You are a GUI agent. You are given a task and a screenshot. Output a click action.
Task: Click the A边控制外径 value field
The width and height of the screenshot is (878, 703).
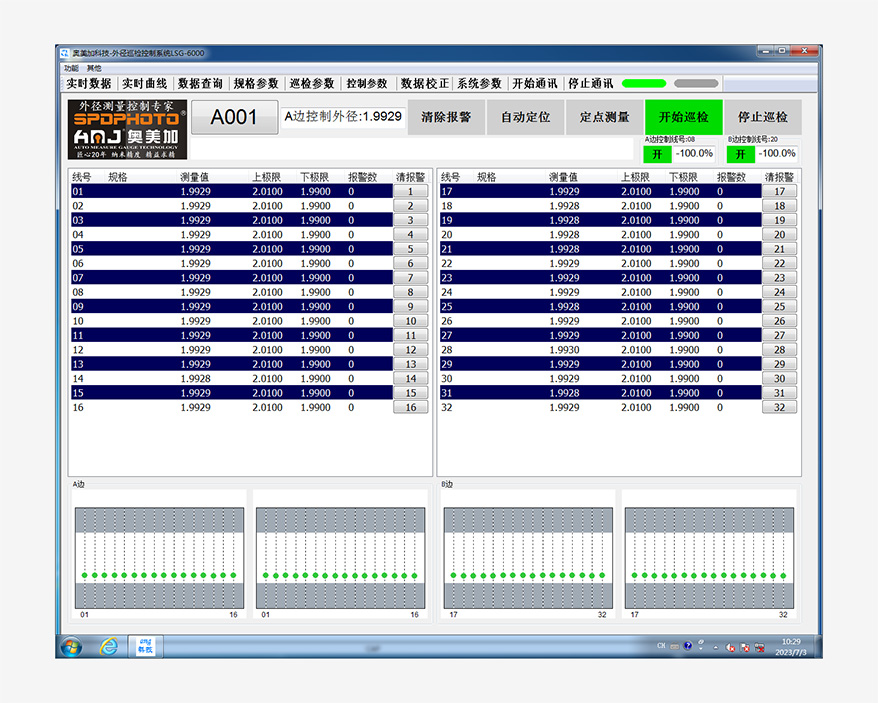(x=343, y=117)
